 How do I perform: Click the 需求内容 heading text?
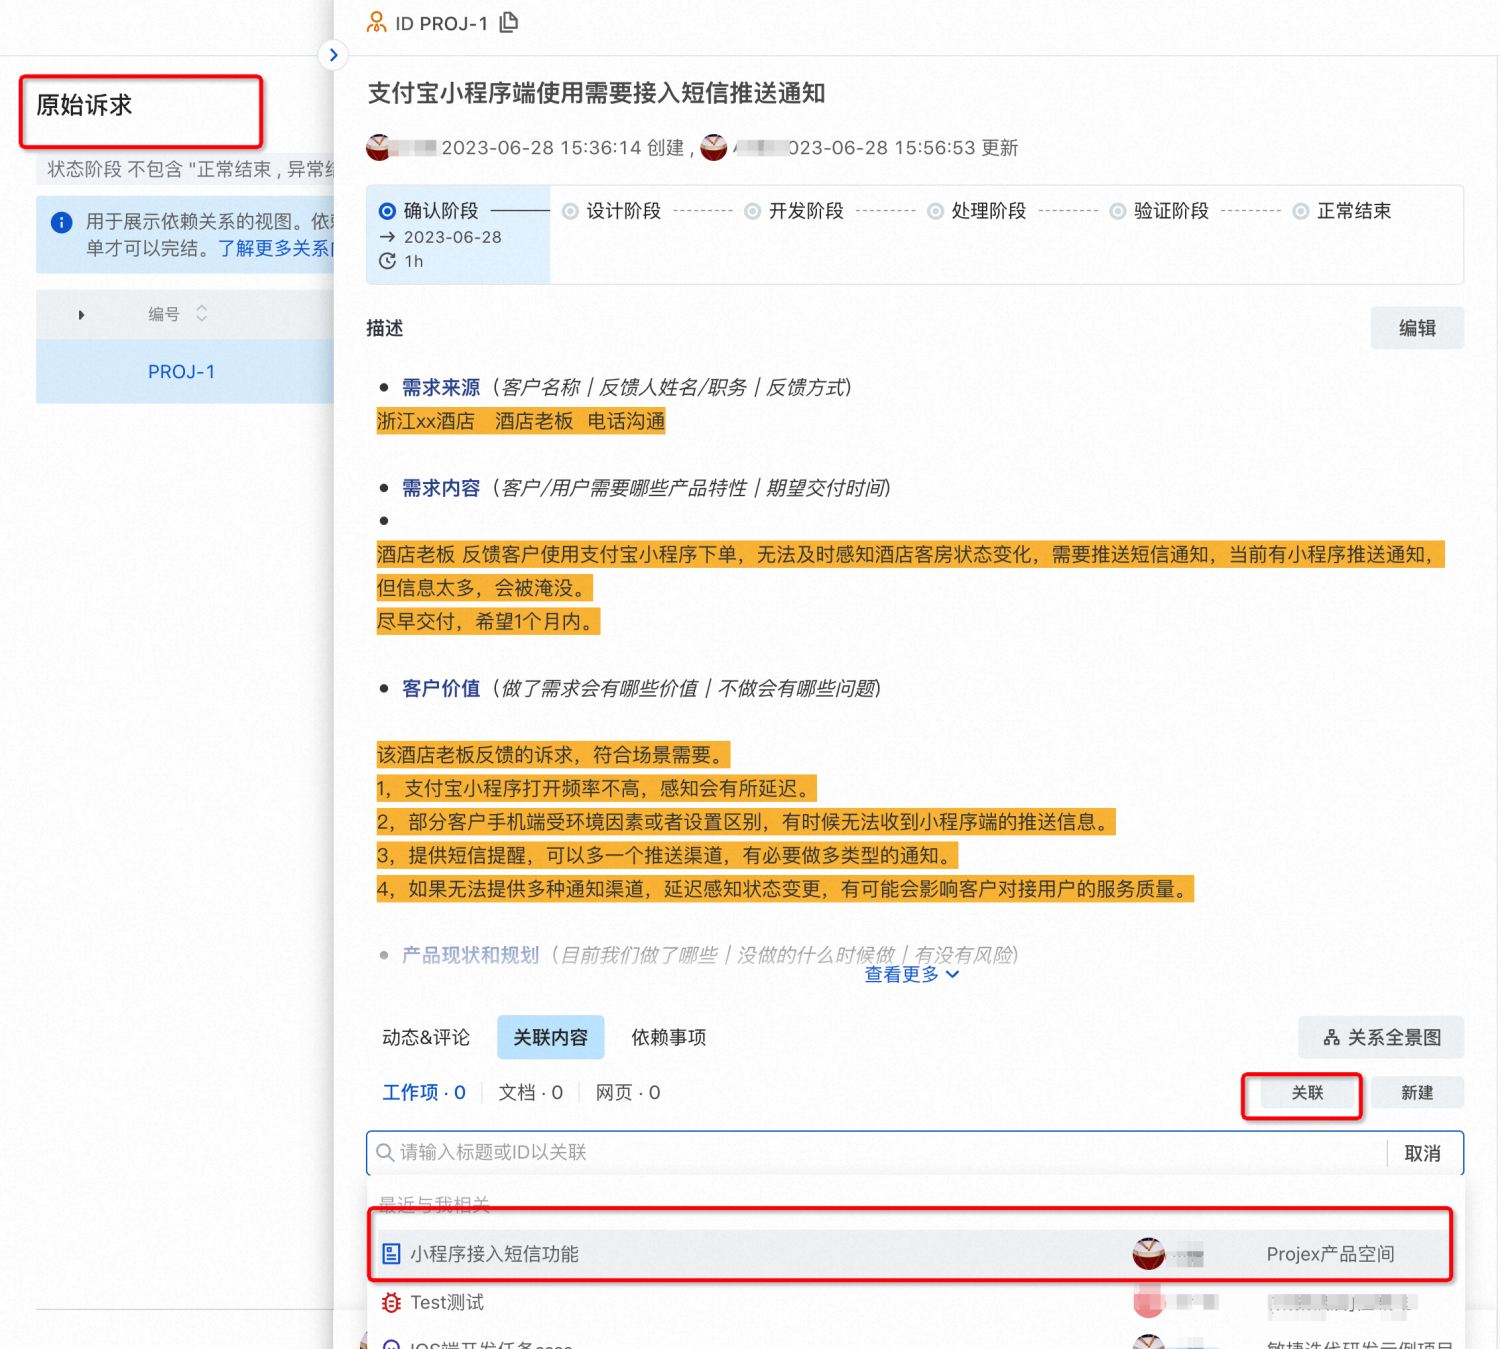[441, 488]
